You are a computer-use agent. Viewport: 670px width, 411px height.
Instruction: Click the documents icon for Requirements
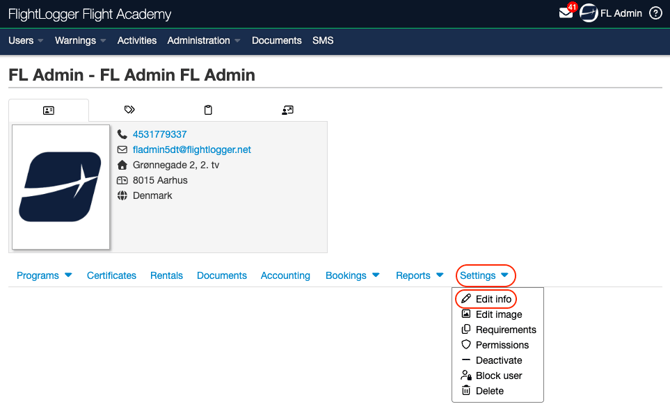coord(466,329)
